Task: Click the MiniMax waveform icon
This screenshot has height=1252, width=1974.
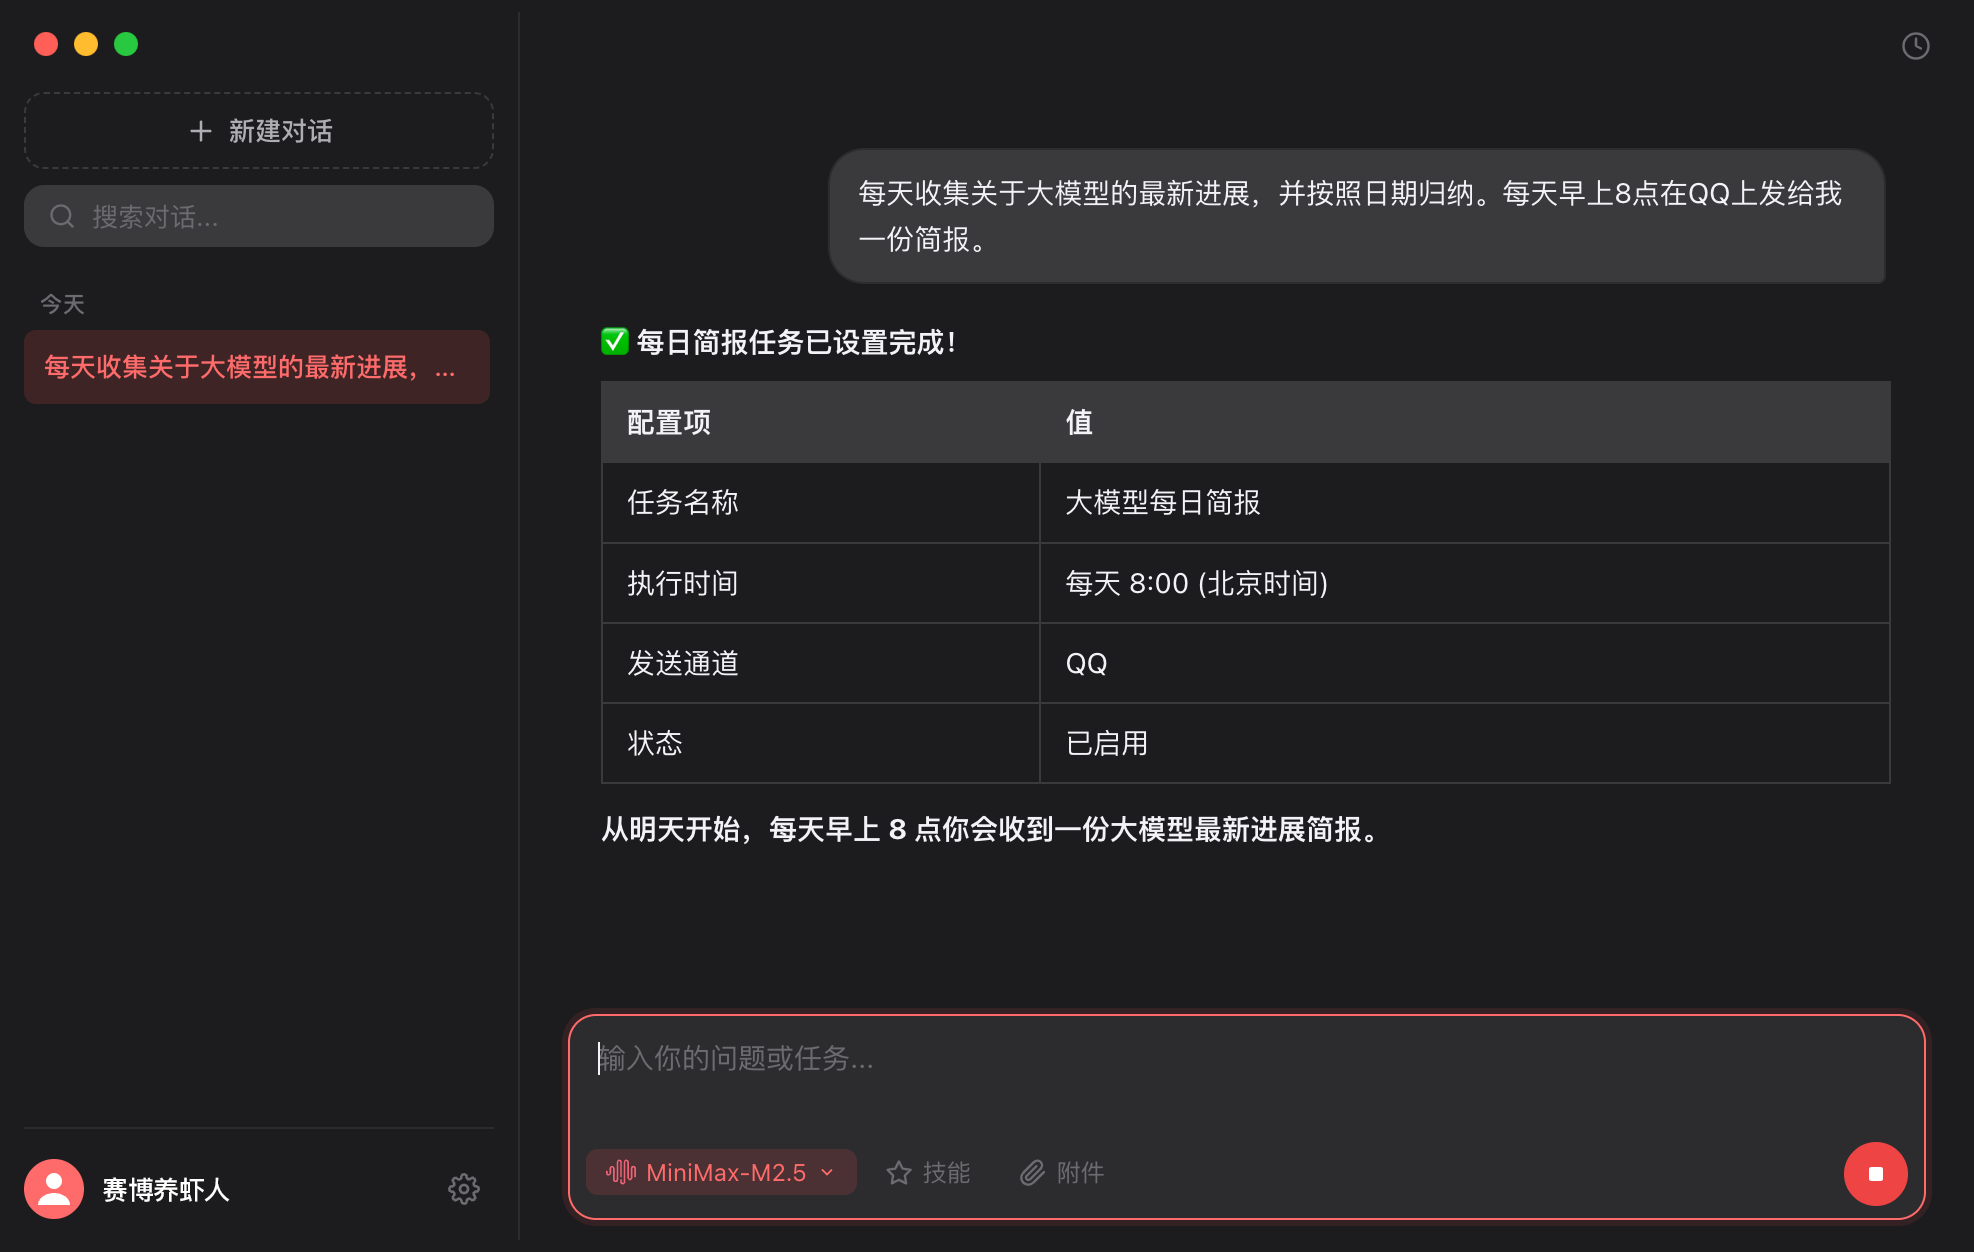Action: 621,1172
